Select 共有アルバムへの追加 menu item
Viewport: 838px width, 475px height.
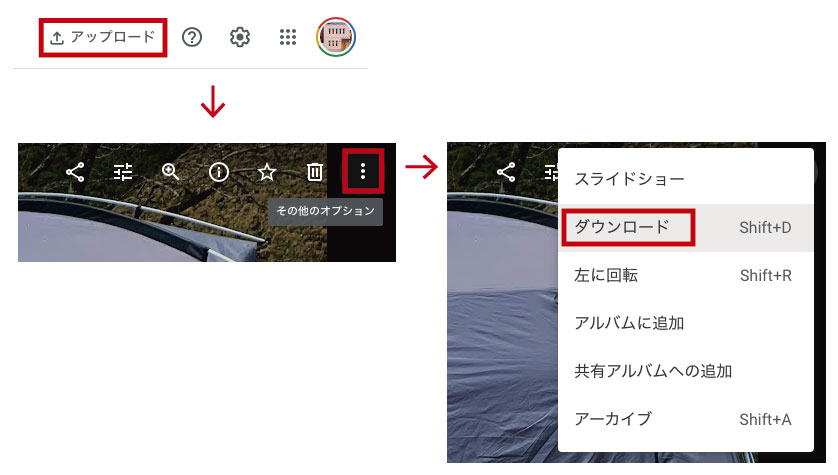pos(686,371)
